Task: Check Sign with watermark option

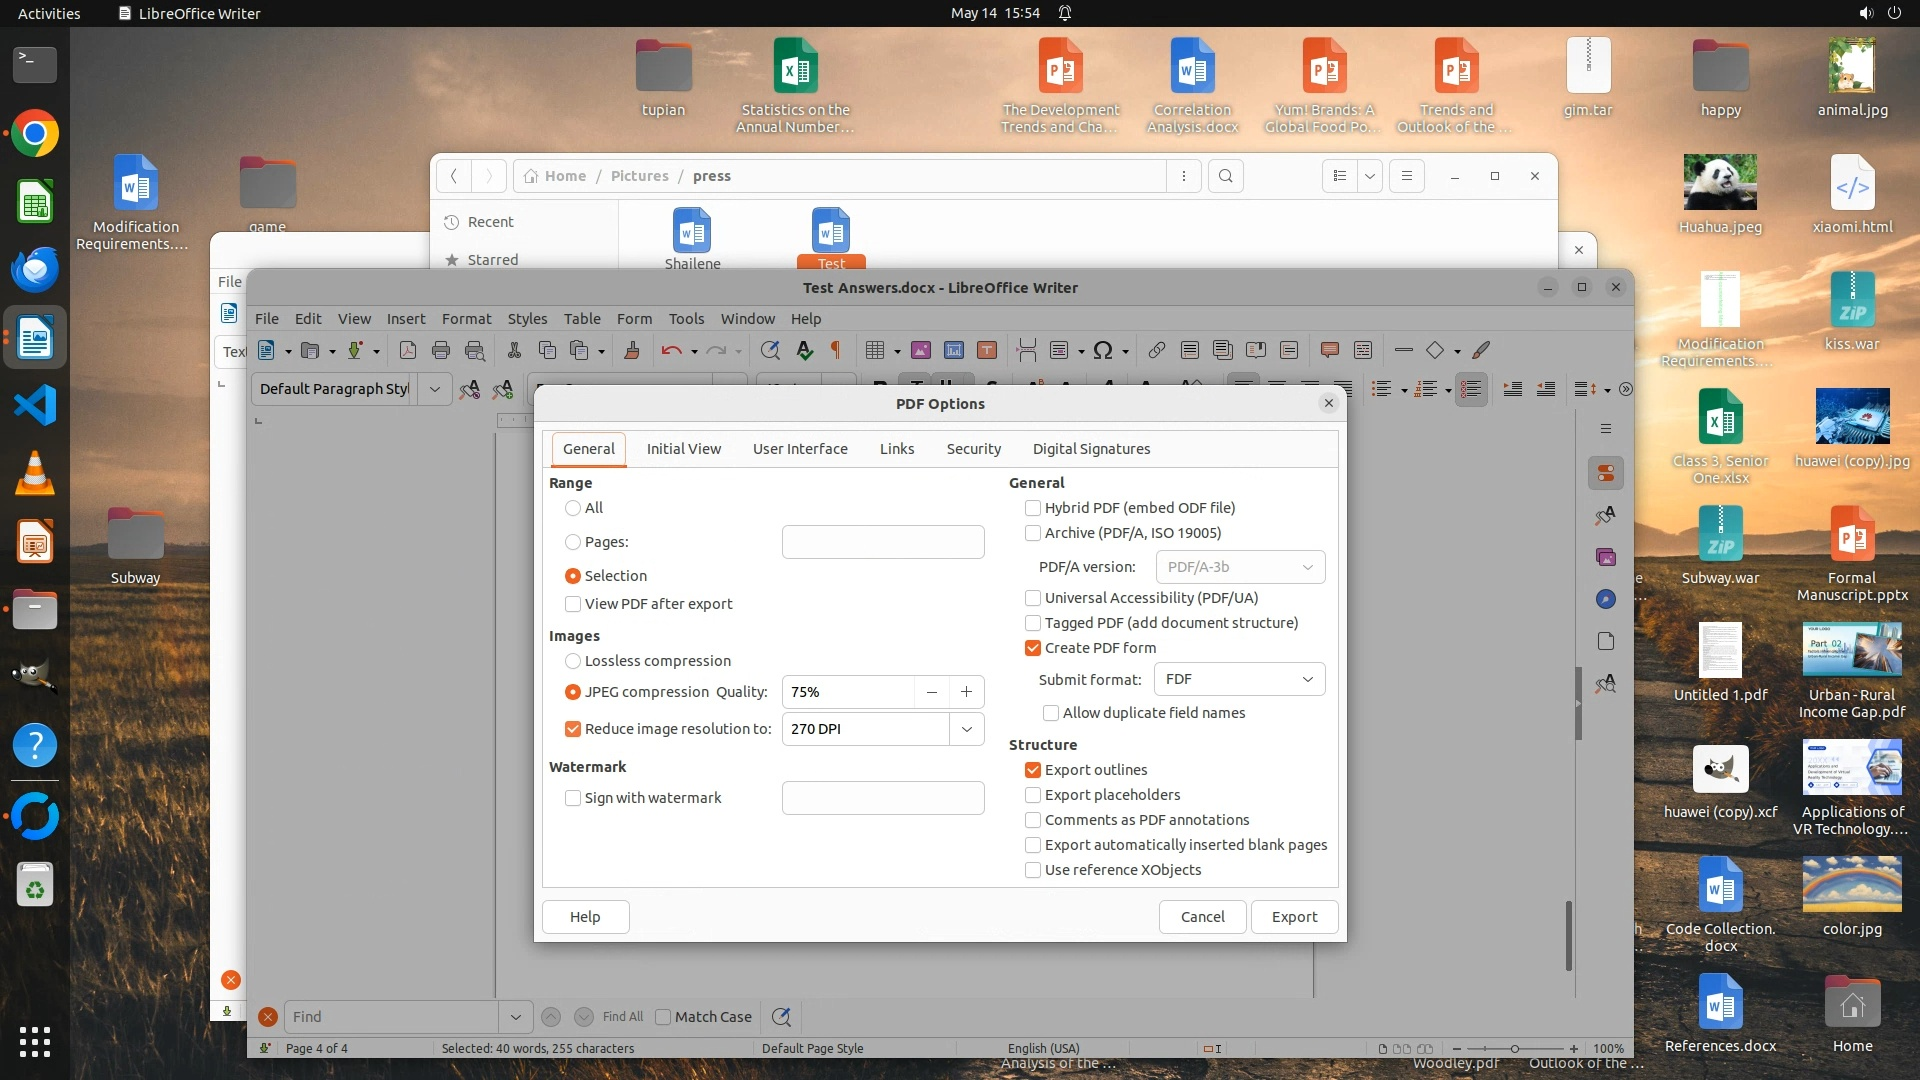Action: point(573,798)
